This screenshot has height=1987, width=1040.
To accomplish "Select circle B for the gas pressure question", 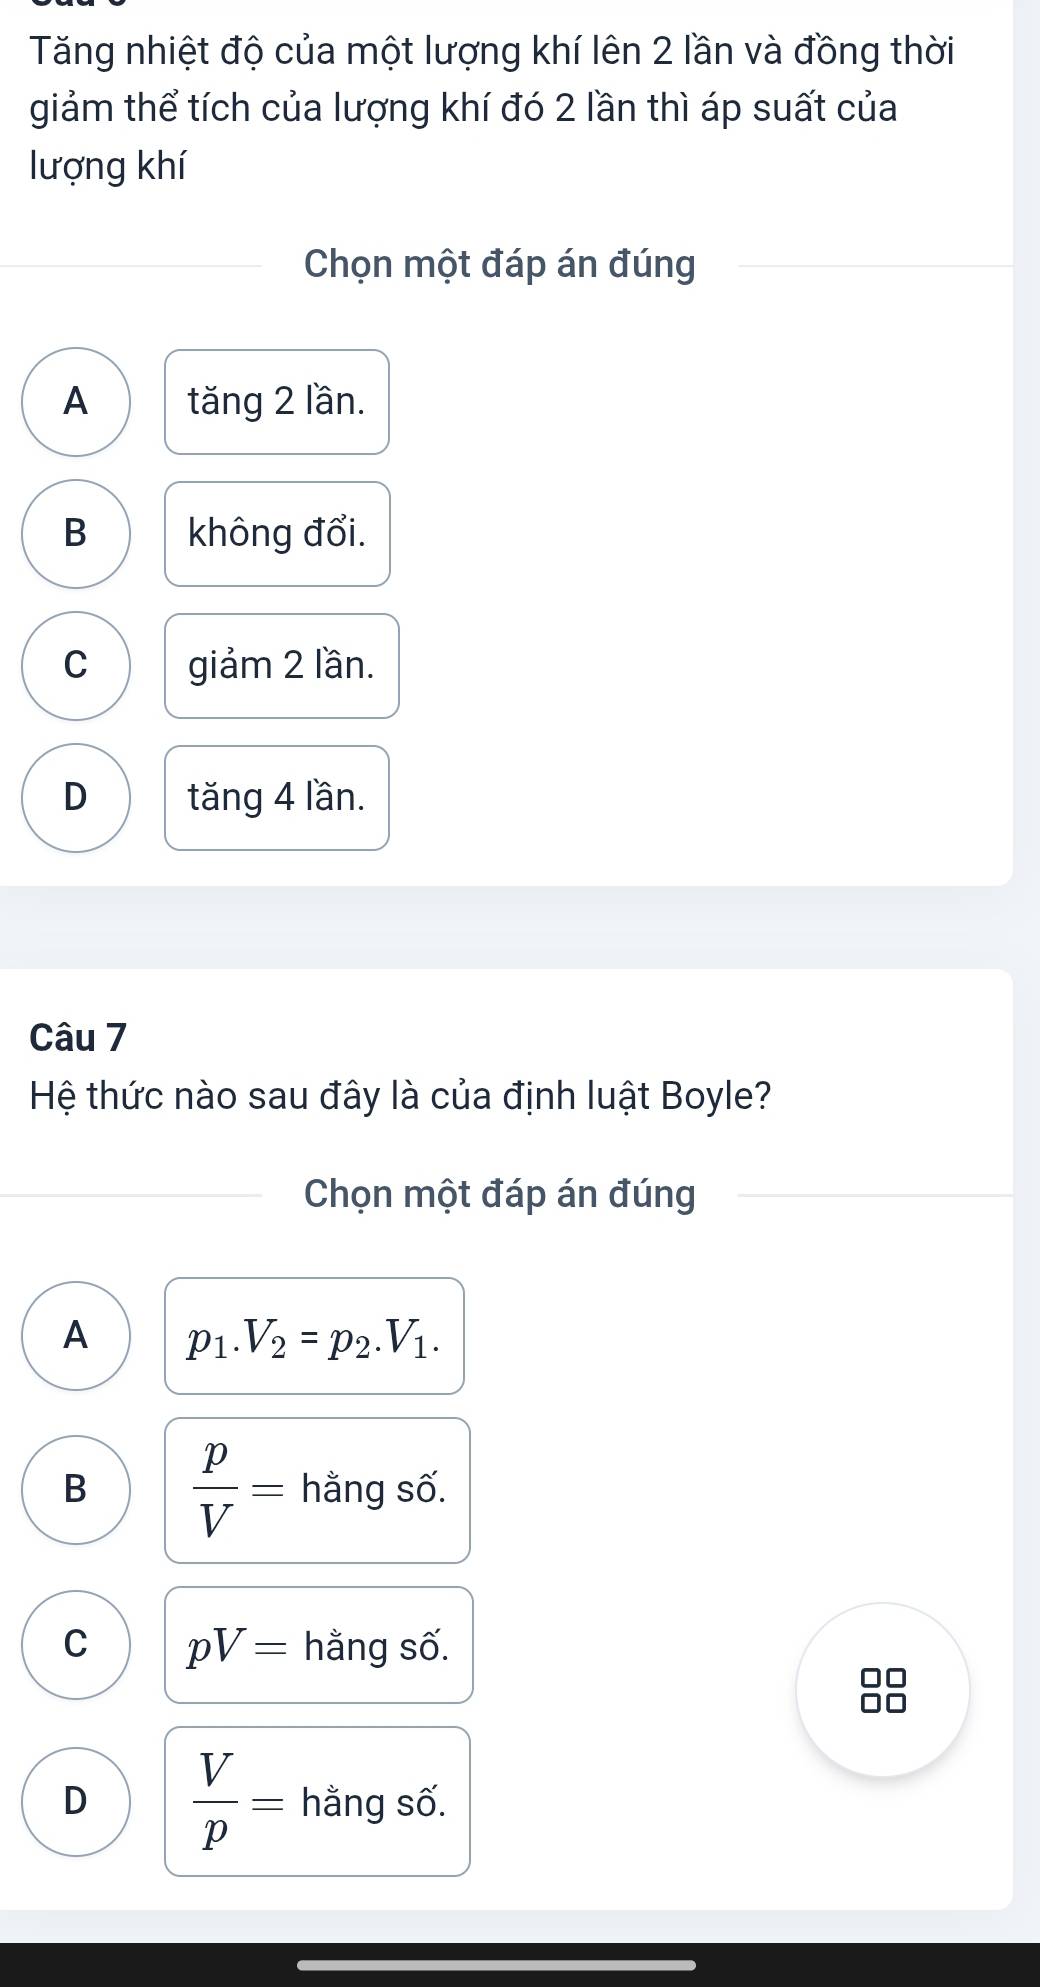I will click(76, 534).
